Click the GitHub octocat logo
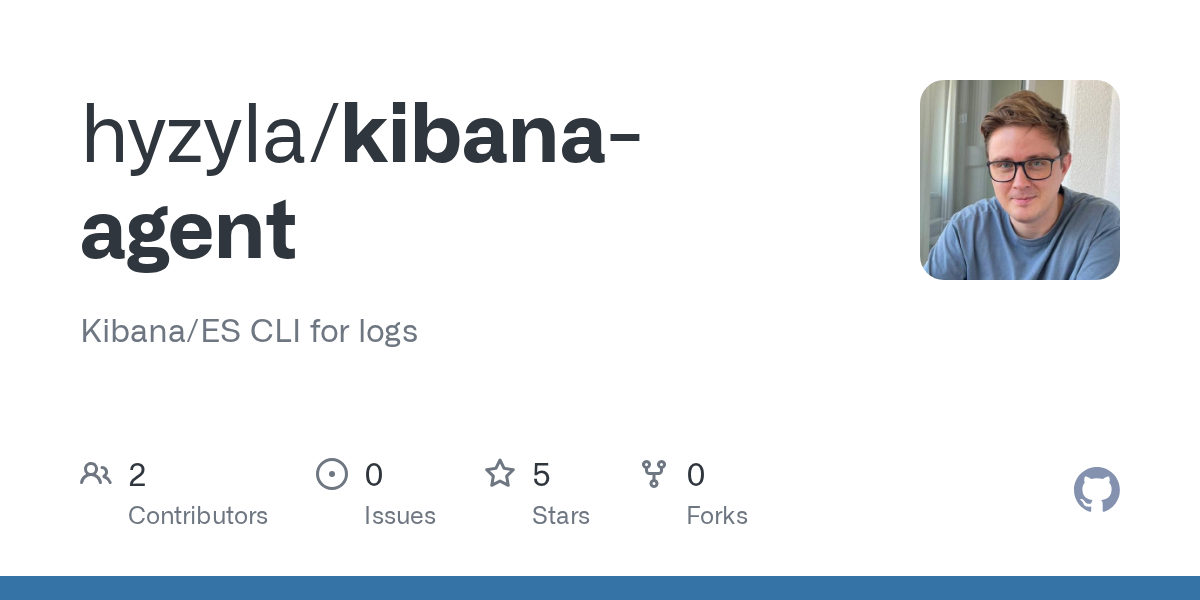The image size is (1200, 600). coord(1097,490)
